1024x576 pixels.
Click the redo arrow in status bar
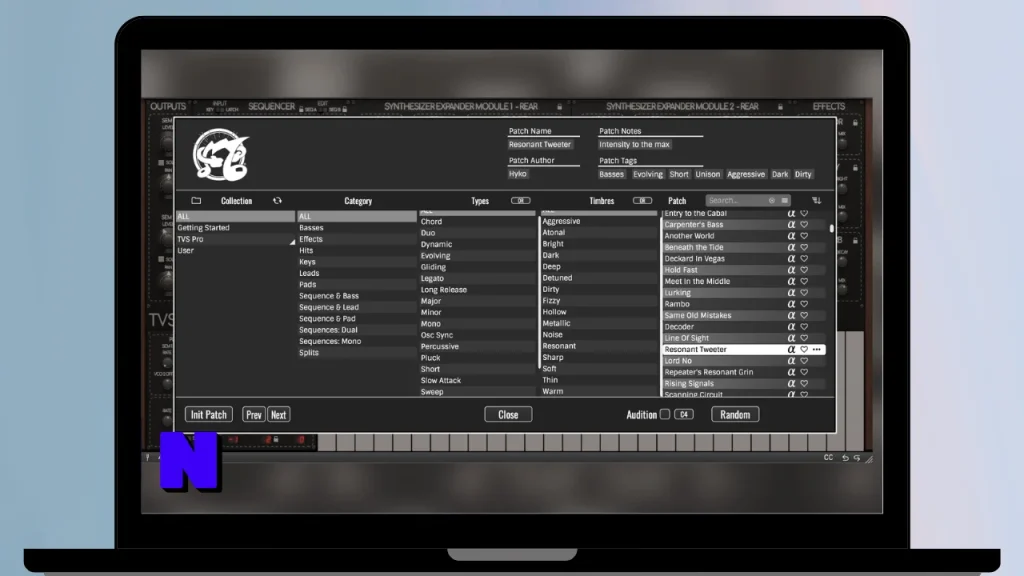point(857,458)
